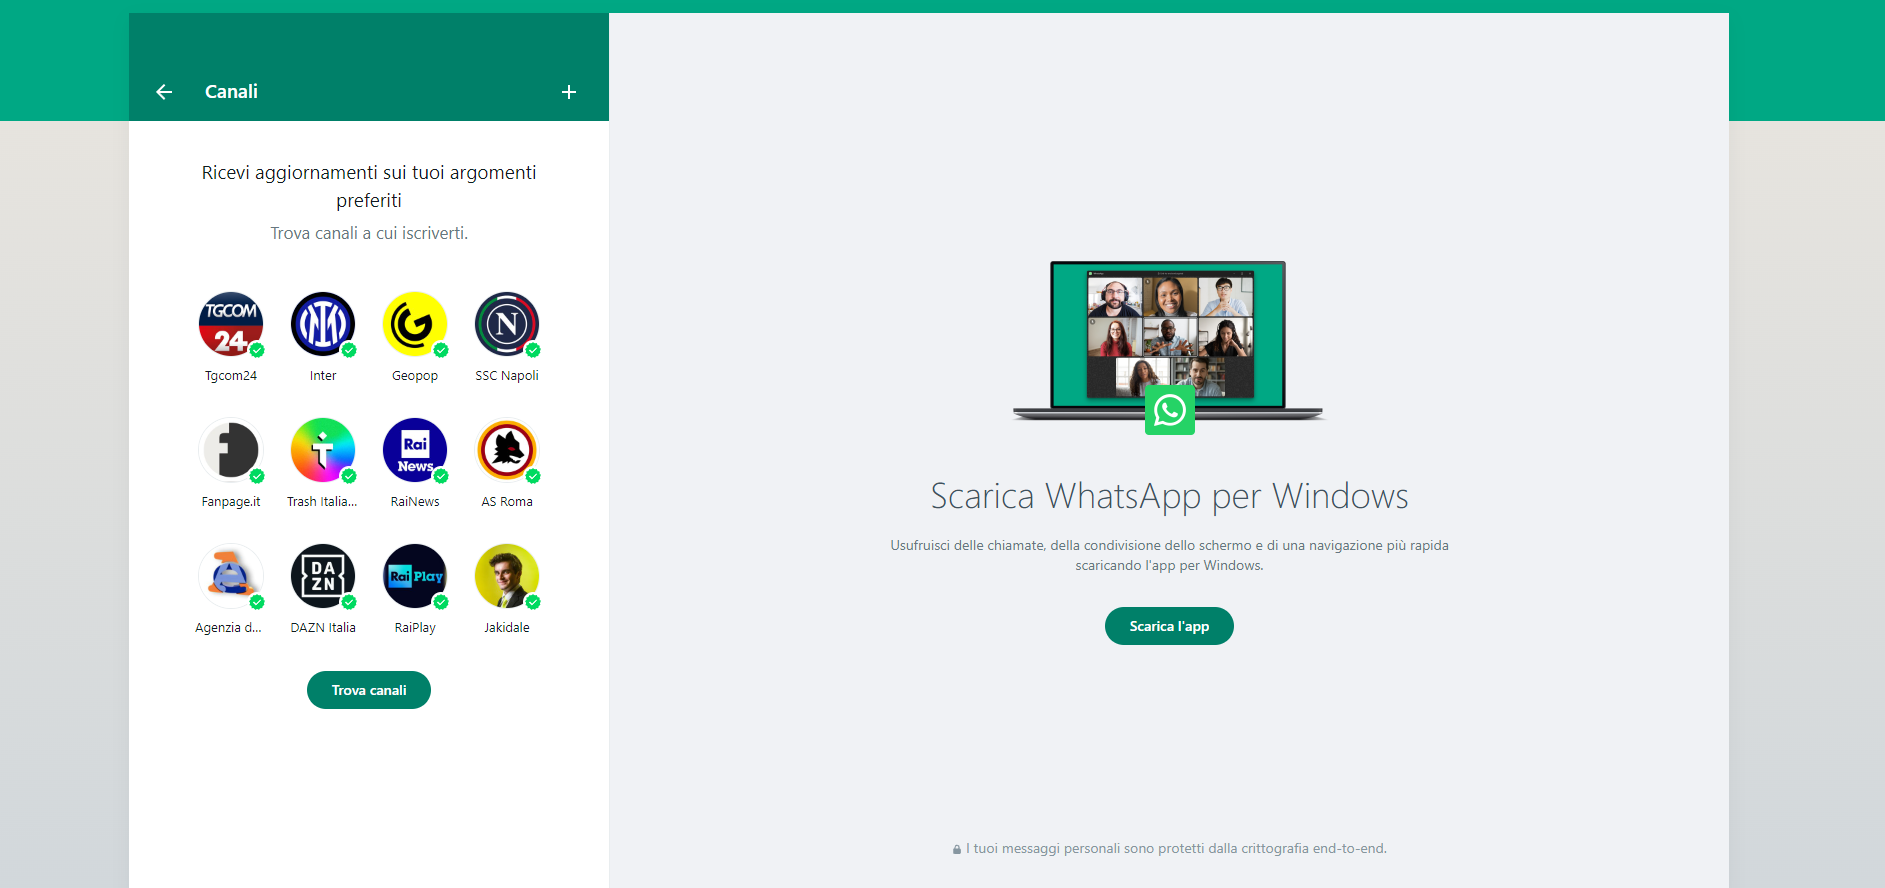1885x888 pixels.
Task: Choose the RaiNews channel icon
Action: coord(415,450)
